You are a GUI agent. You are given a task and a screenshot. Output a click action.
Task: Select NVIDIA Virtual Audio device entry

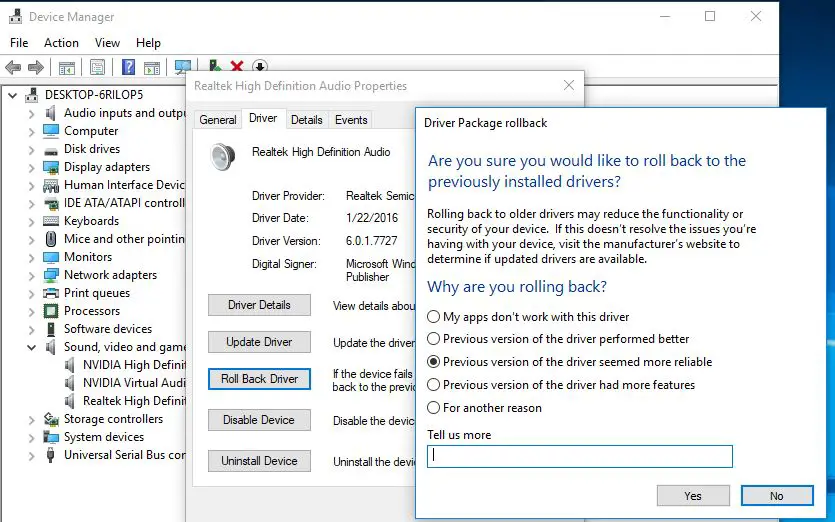134,383
